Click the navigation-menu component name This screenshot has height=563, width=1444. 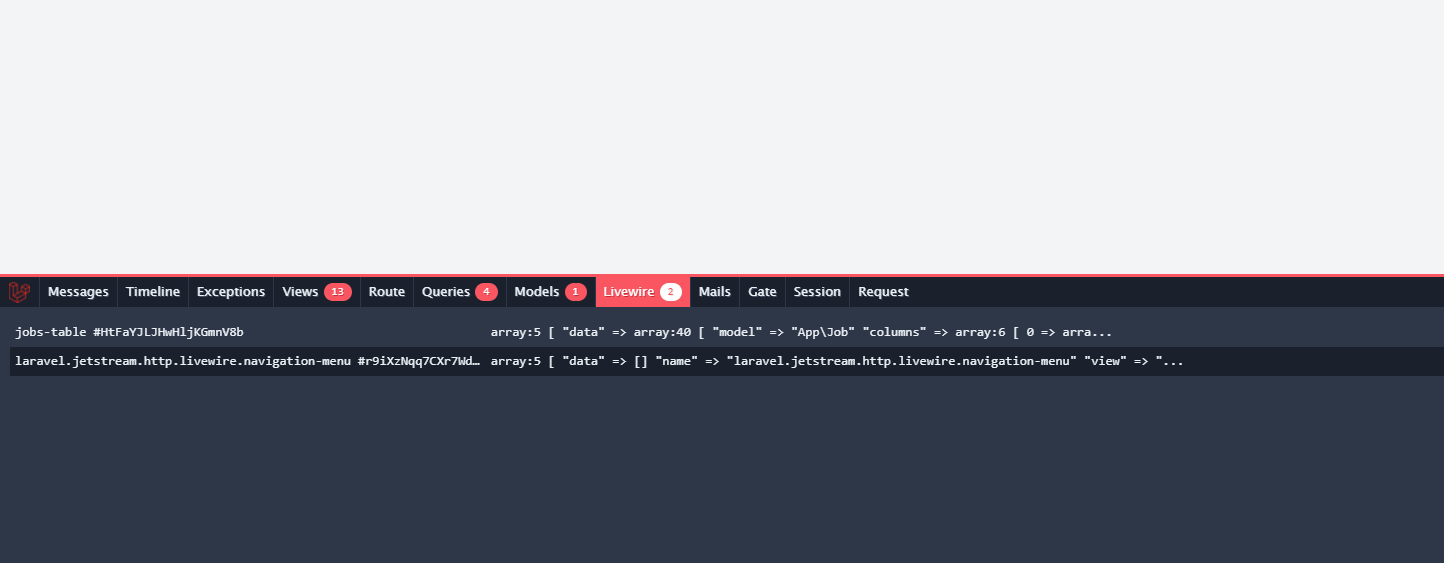tap(247, 361)
